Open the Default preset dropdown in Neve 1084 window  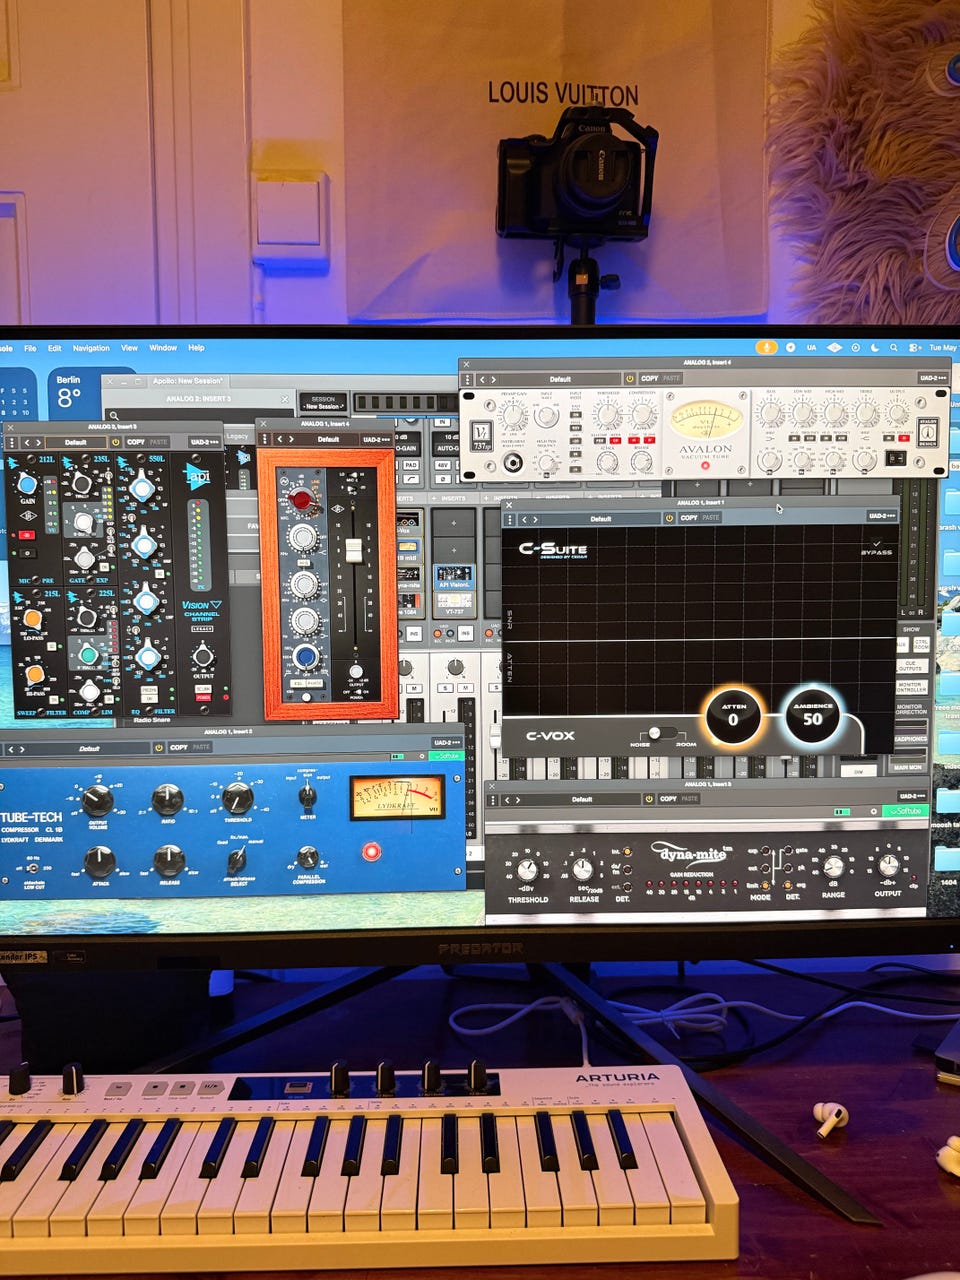coord(328,439)
